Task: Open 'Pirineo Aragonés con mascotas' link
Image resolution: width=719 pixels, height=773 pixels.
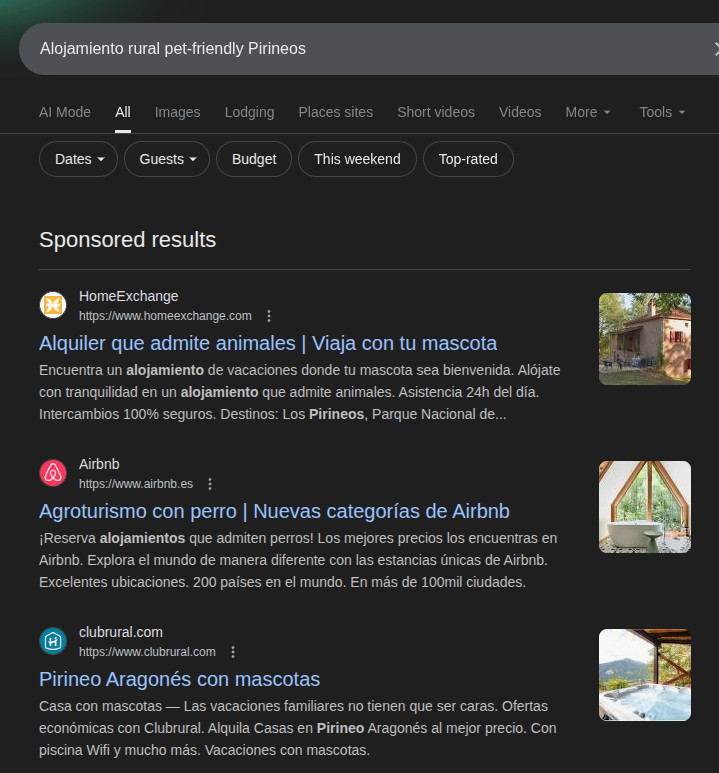Action: [180, 679]
